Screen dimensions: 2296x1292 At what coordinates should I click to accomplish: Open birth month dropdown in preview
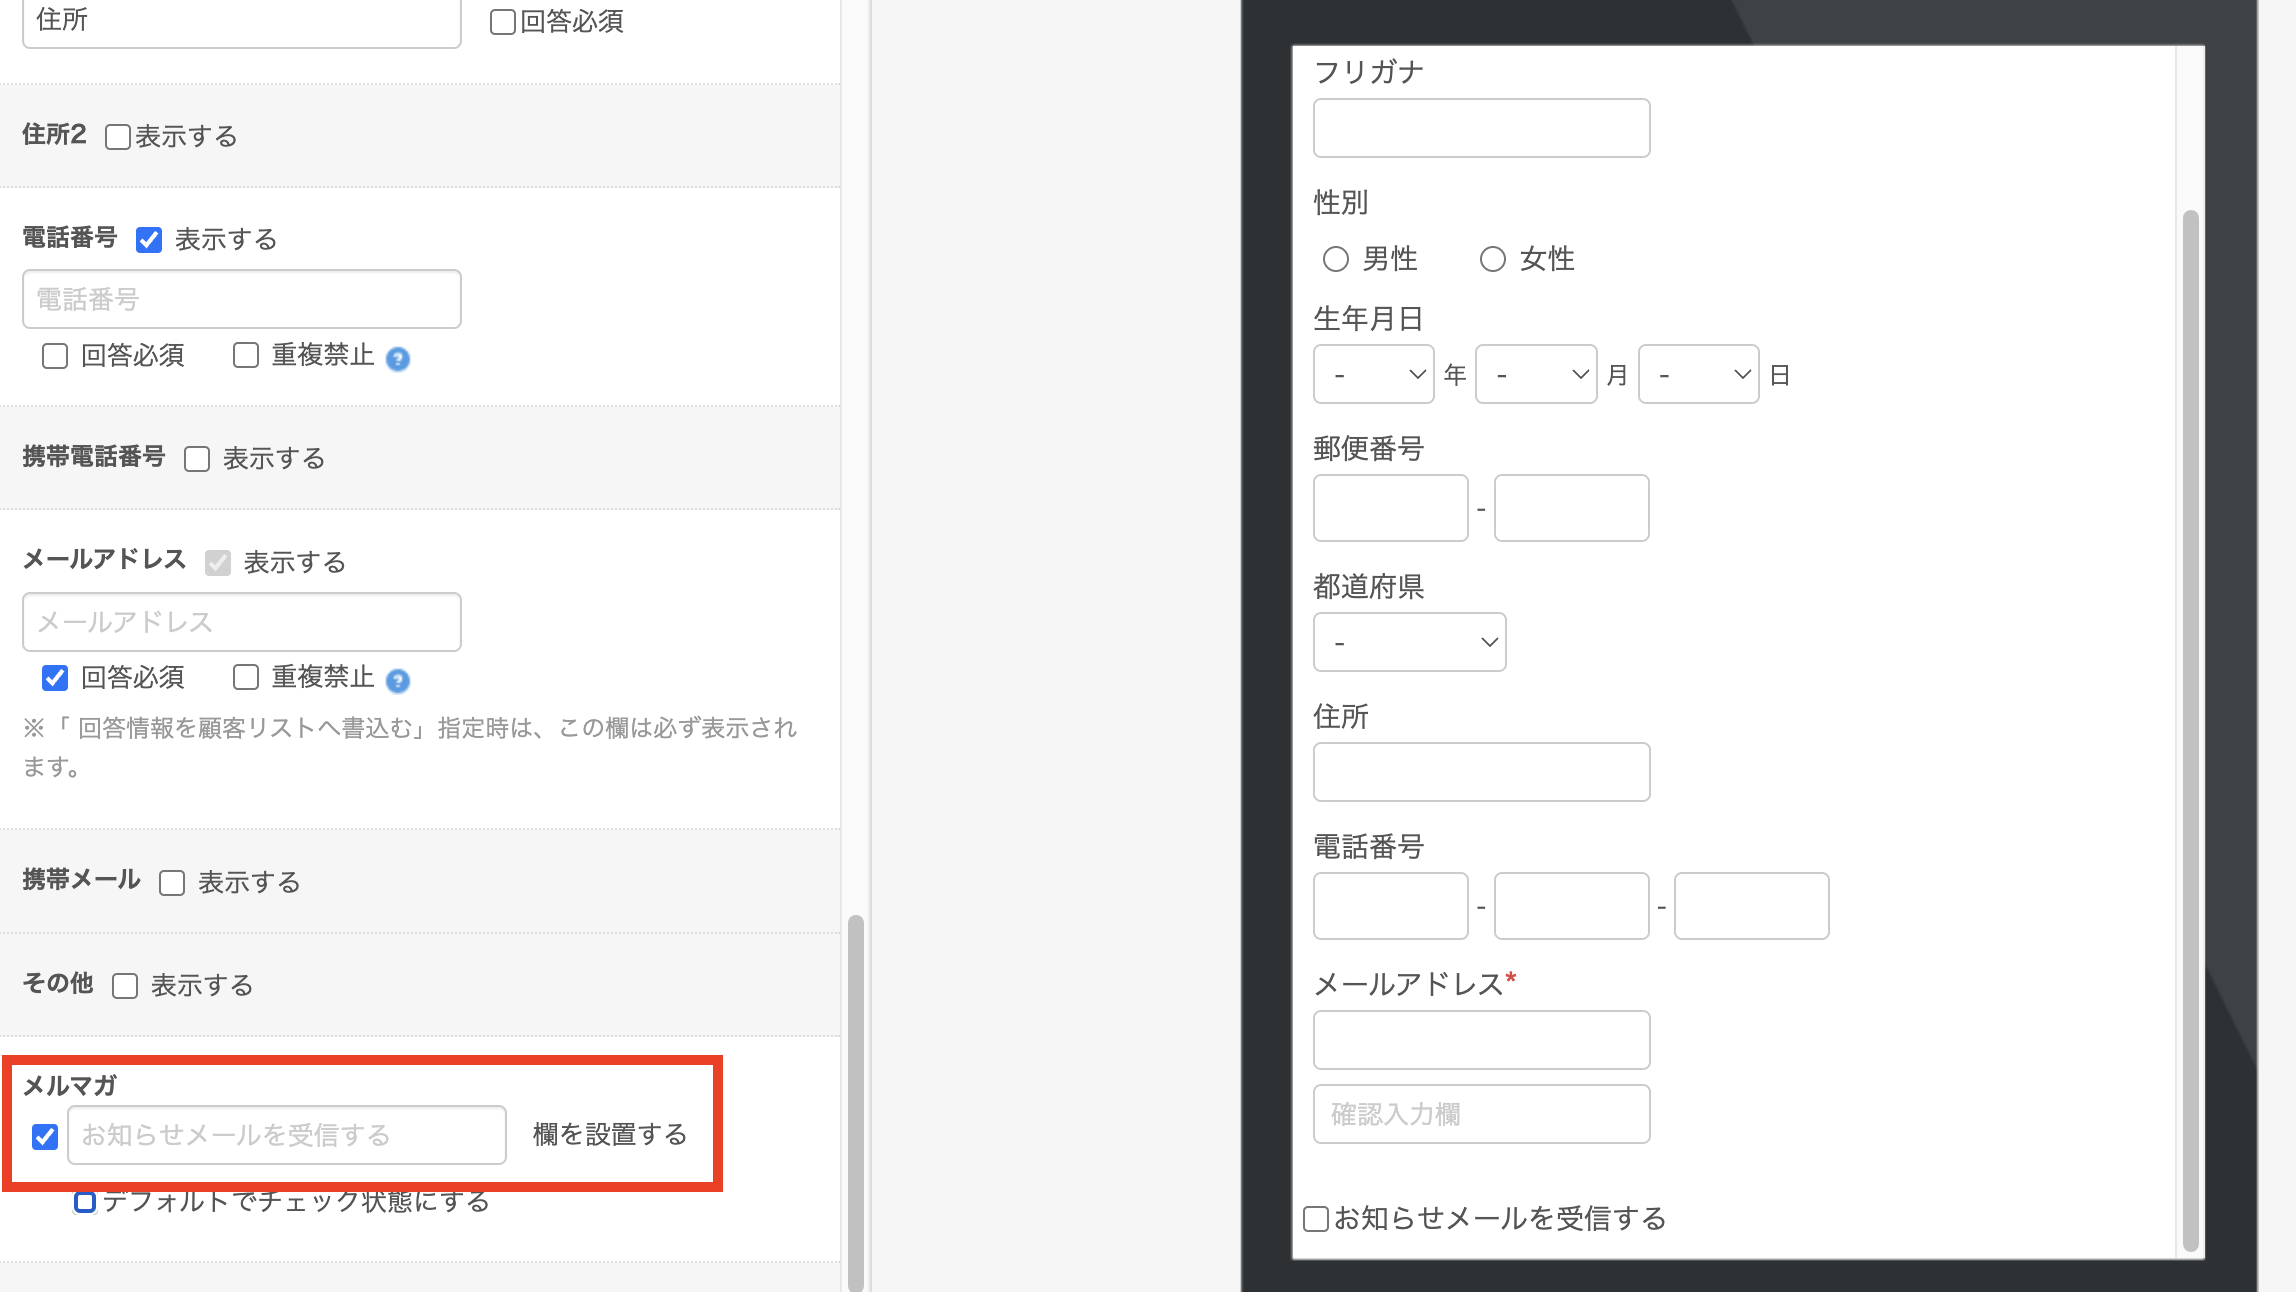click(1535, 375)
